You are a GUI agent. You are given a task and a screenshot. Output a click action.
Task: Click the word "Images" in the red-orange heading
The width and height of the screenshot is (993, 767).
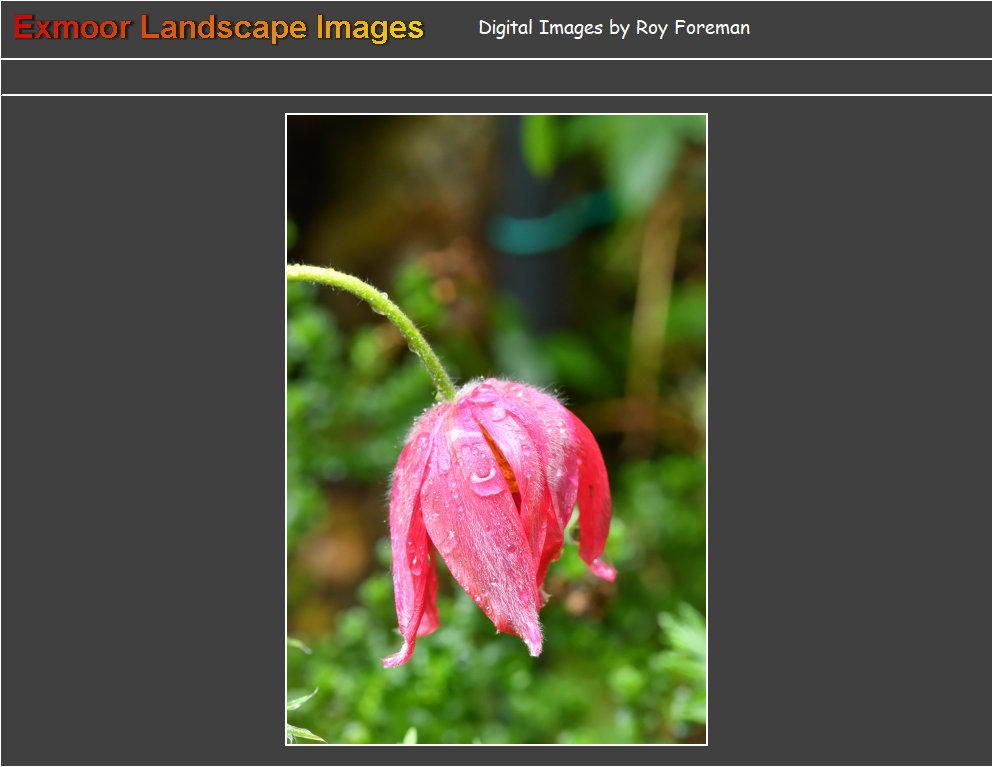coord(370,28)
